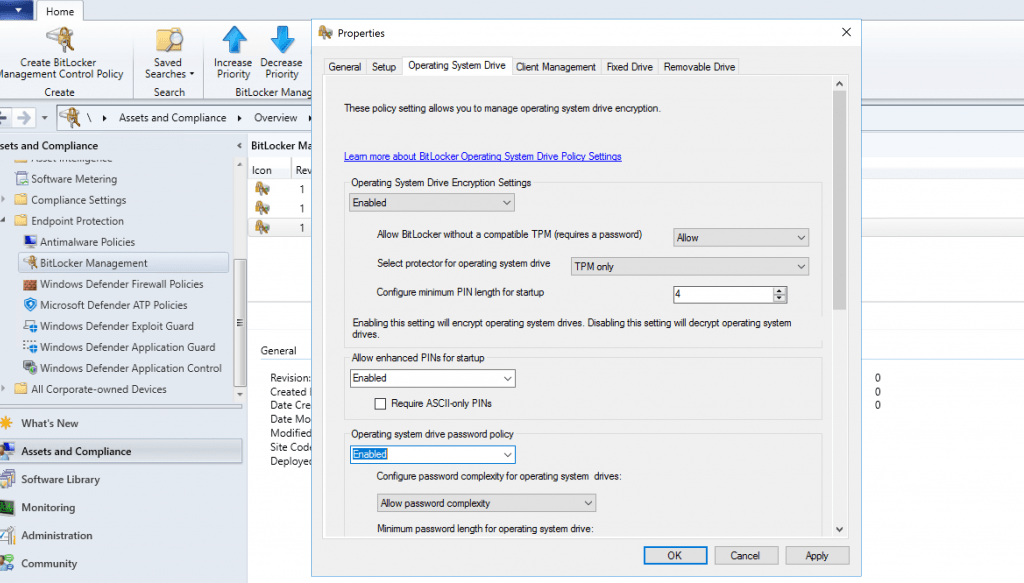The width and height of the screenshot is (1024, 583).
Task: Click the Decrease Priority arrow icon
Action: (x=282, y=39)
